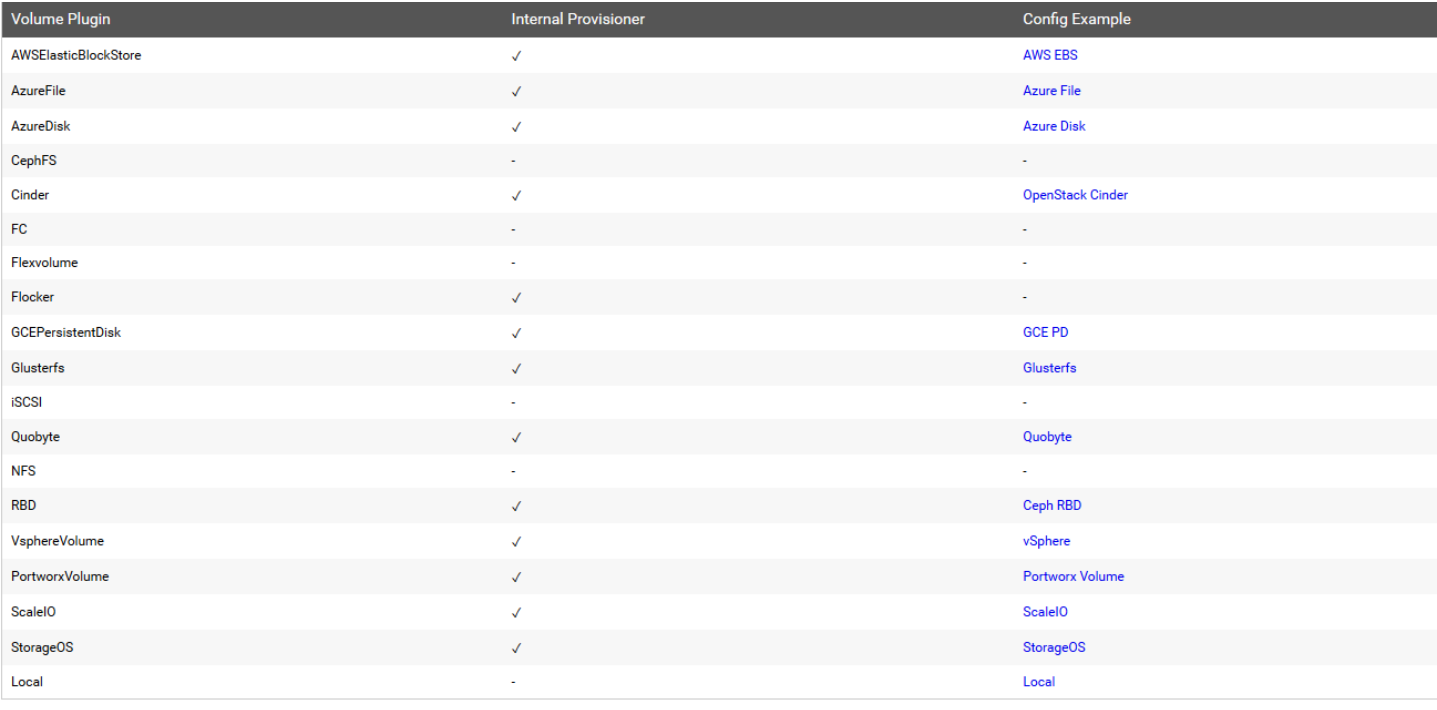Select the Quobyte plugin name cell
This screenshot has width=1437, height=710.
35,437
